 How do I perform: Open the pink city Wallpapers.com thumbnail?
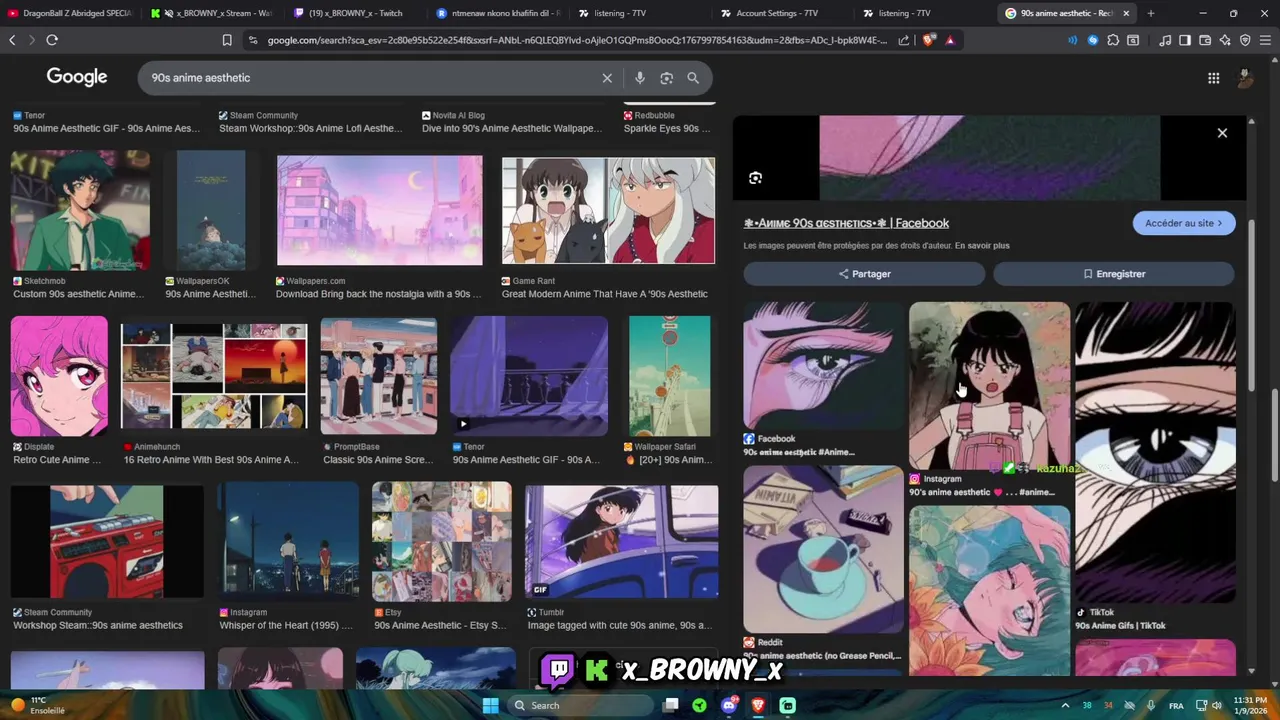379,210
